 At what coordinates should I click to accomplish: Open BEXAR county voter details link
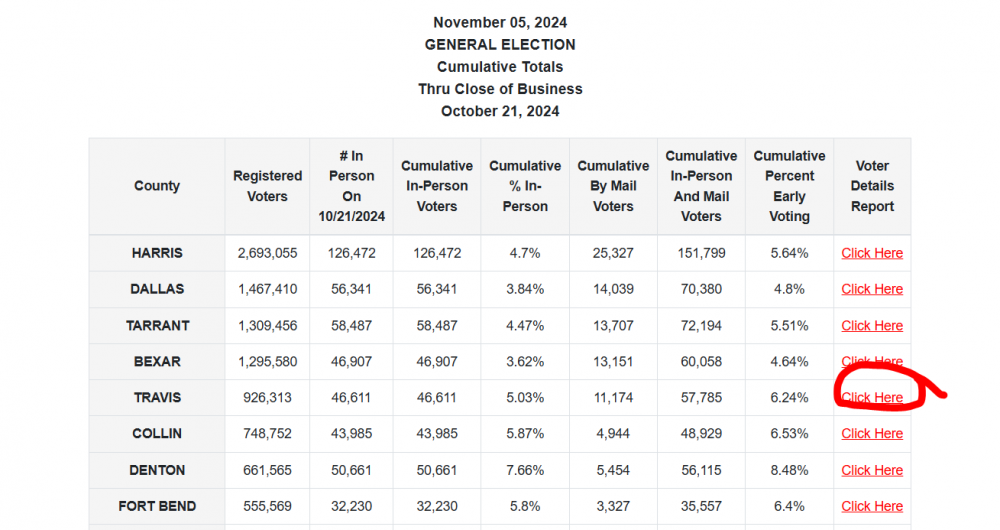point(872,361)
